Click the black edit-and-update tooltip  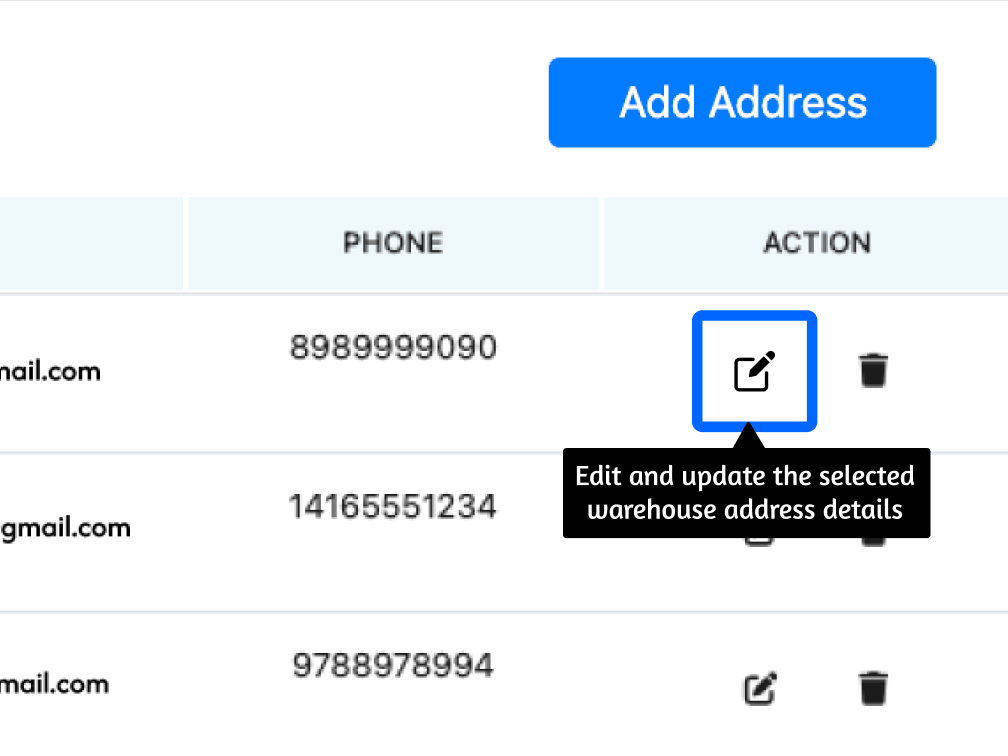coord(746,493)
